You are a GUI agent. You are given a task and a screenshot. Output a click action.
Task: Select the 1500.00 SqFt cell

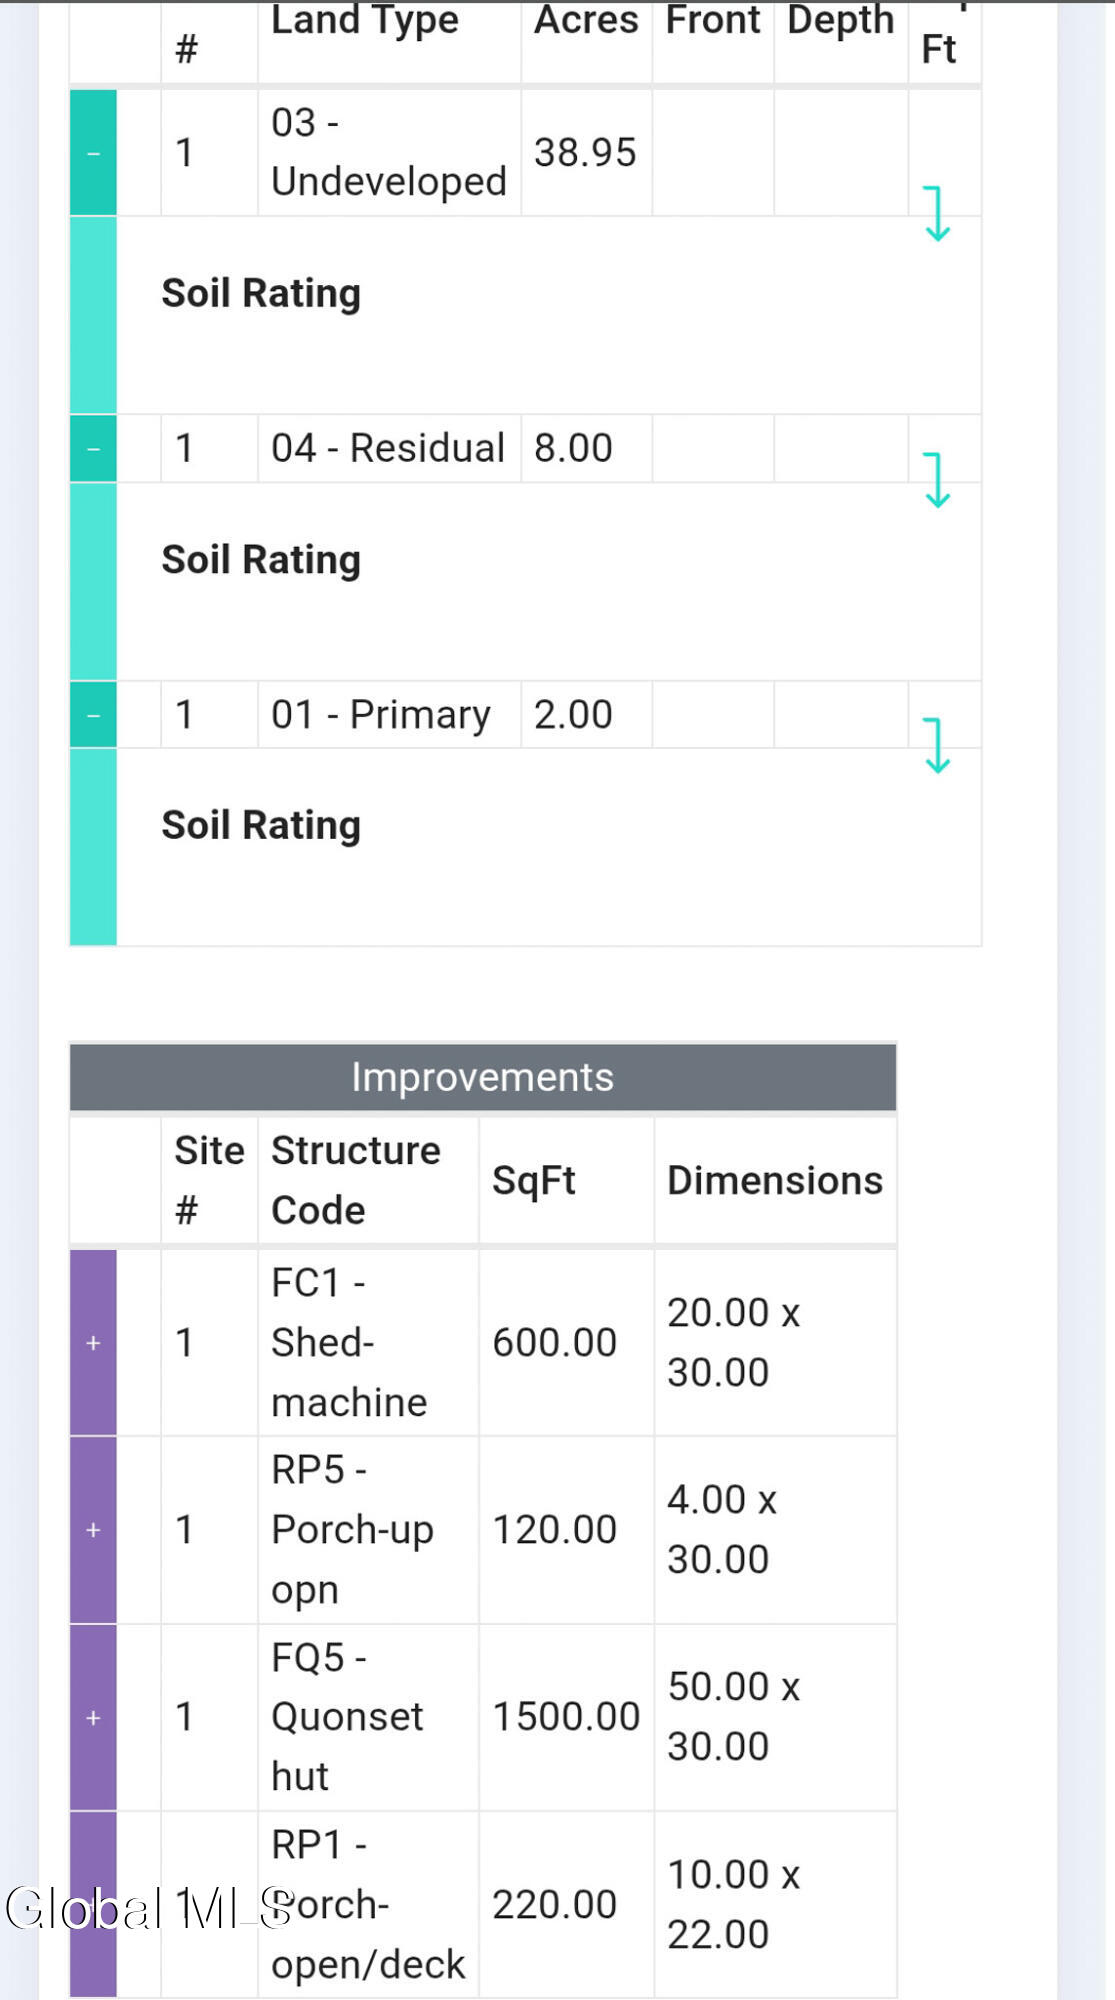click(566, 1717)
